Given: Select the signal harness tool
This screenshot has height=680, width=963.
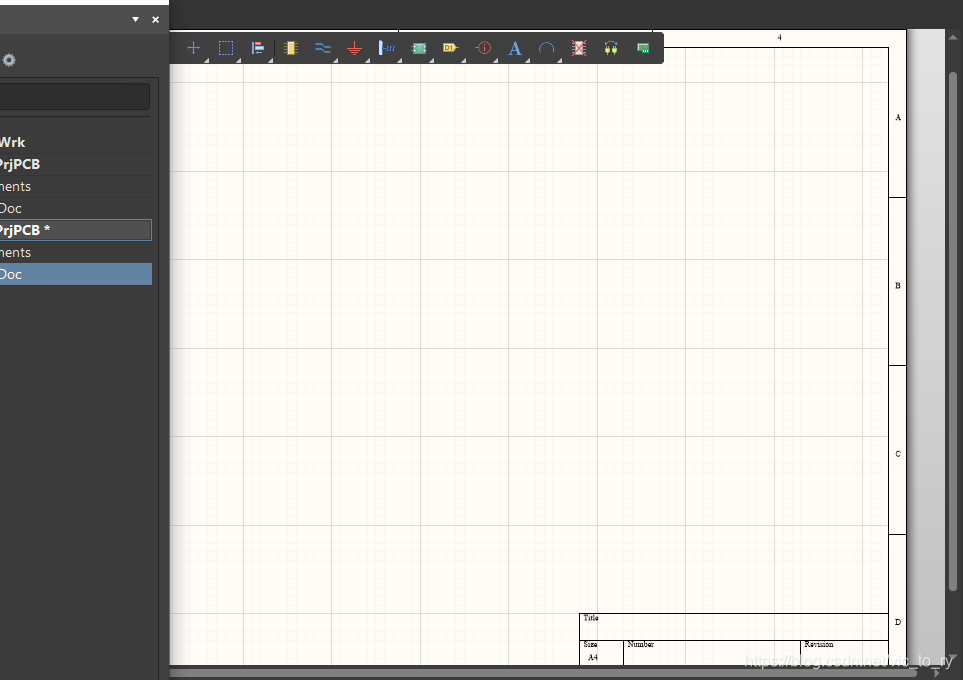Looking at the screenshot, I should [386, 48].
